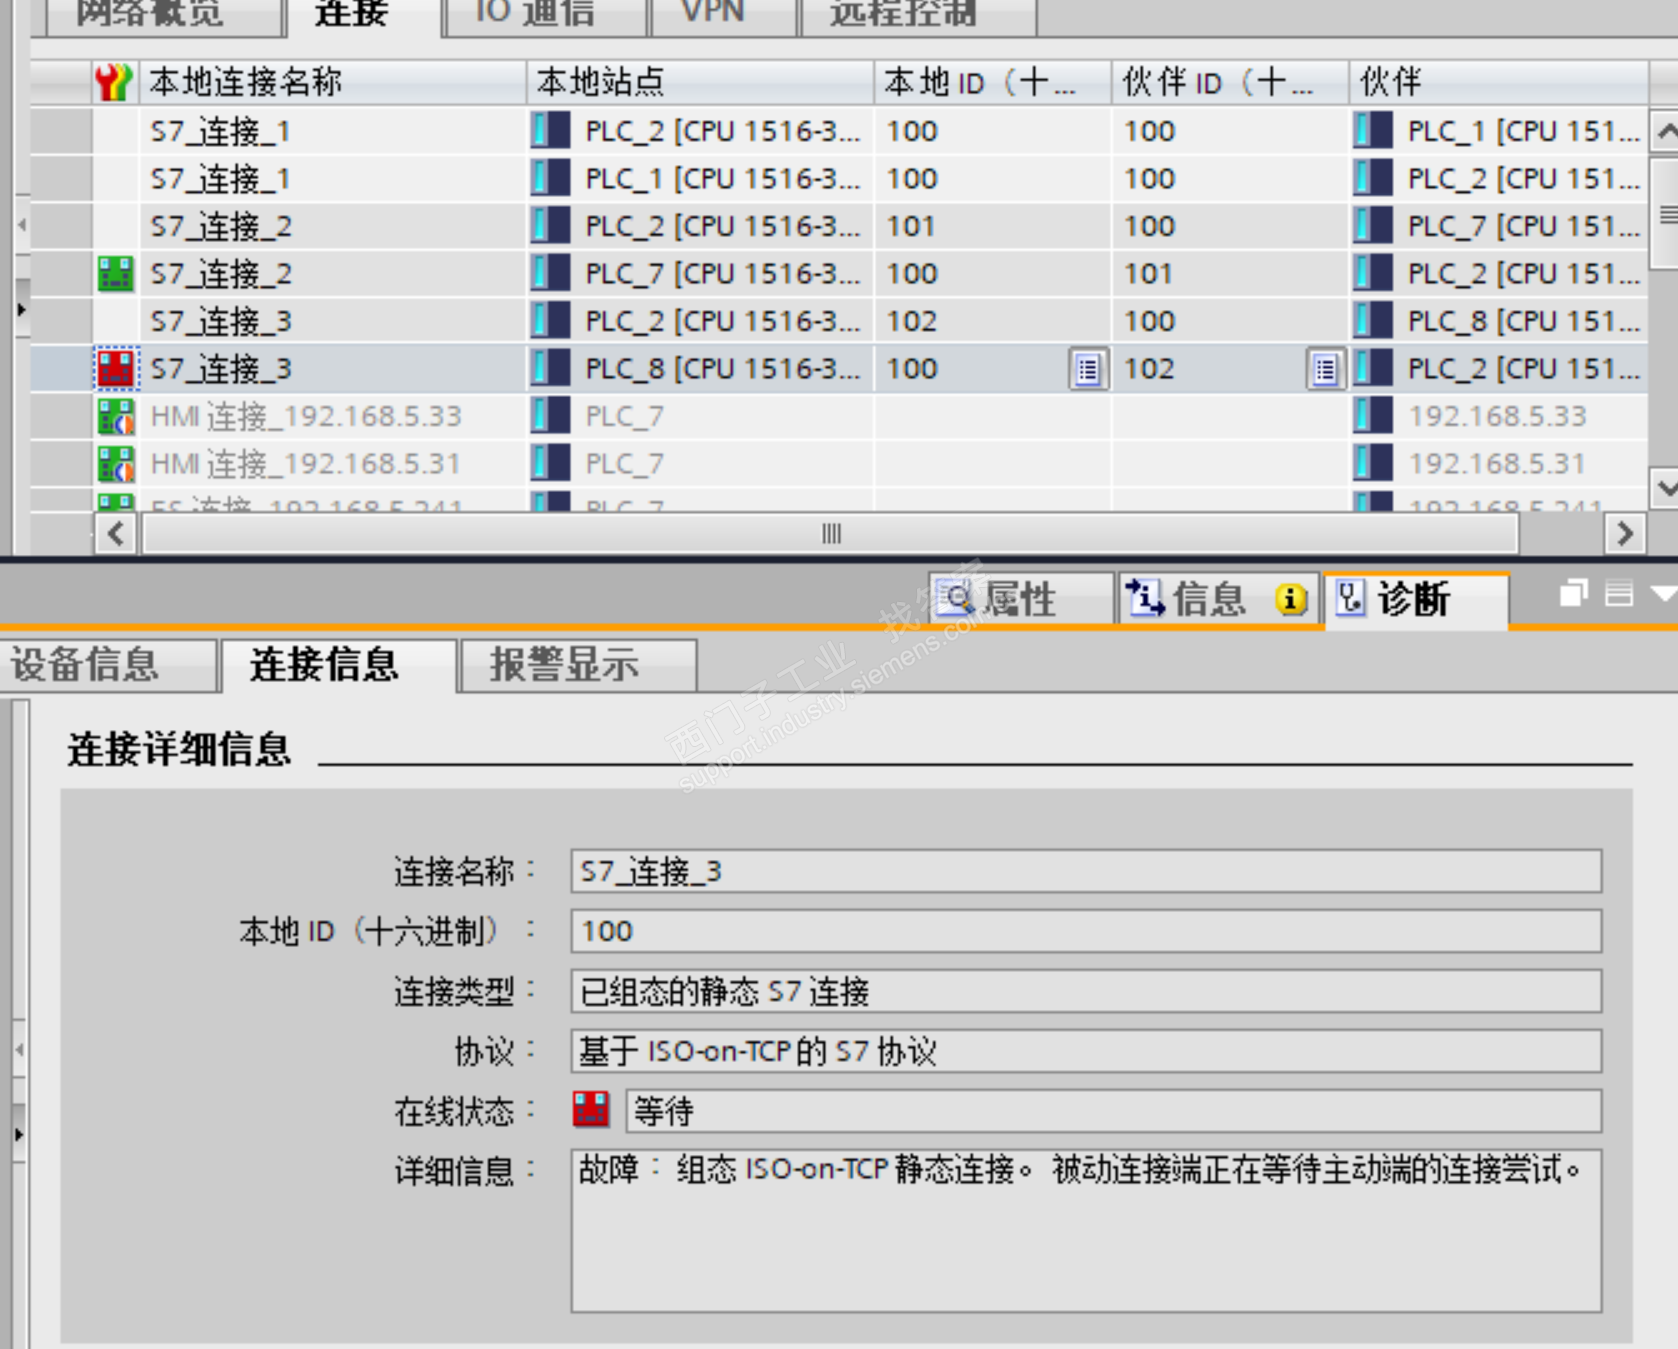
Task: Click the 在线状态 field showing 等待
Action: point(1113,1111)
